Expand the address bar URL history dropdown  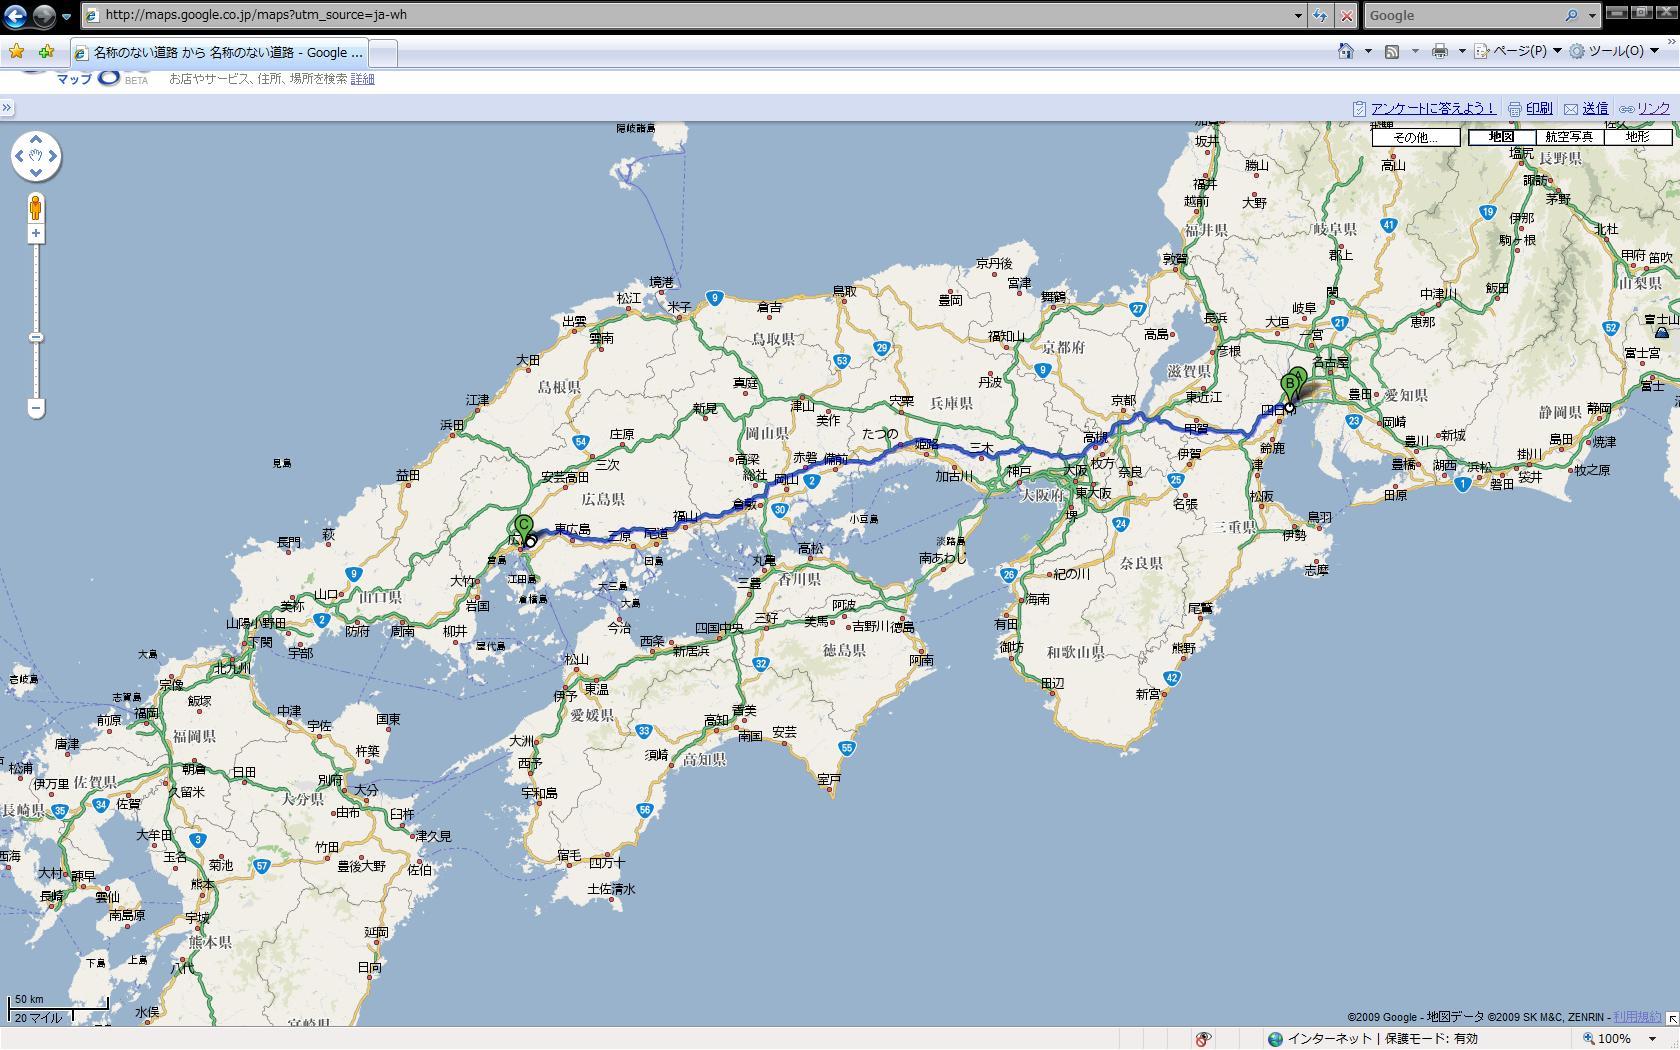pos(1298,15)
